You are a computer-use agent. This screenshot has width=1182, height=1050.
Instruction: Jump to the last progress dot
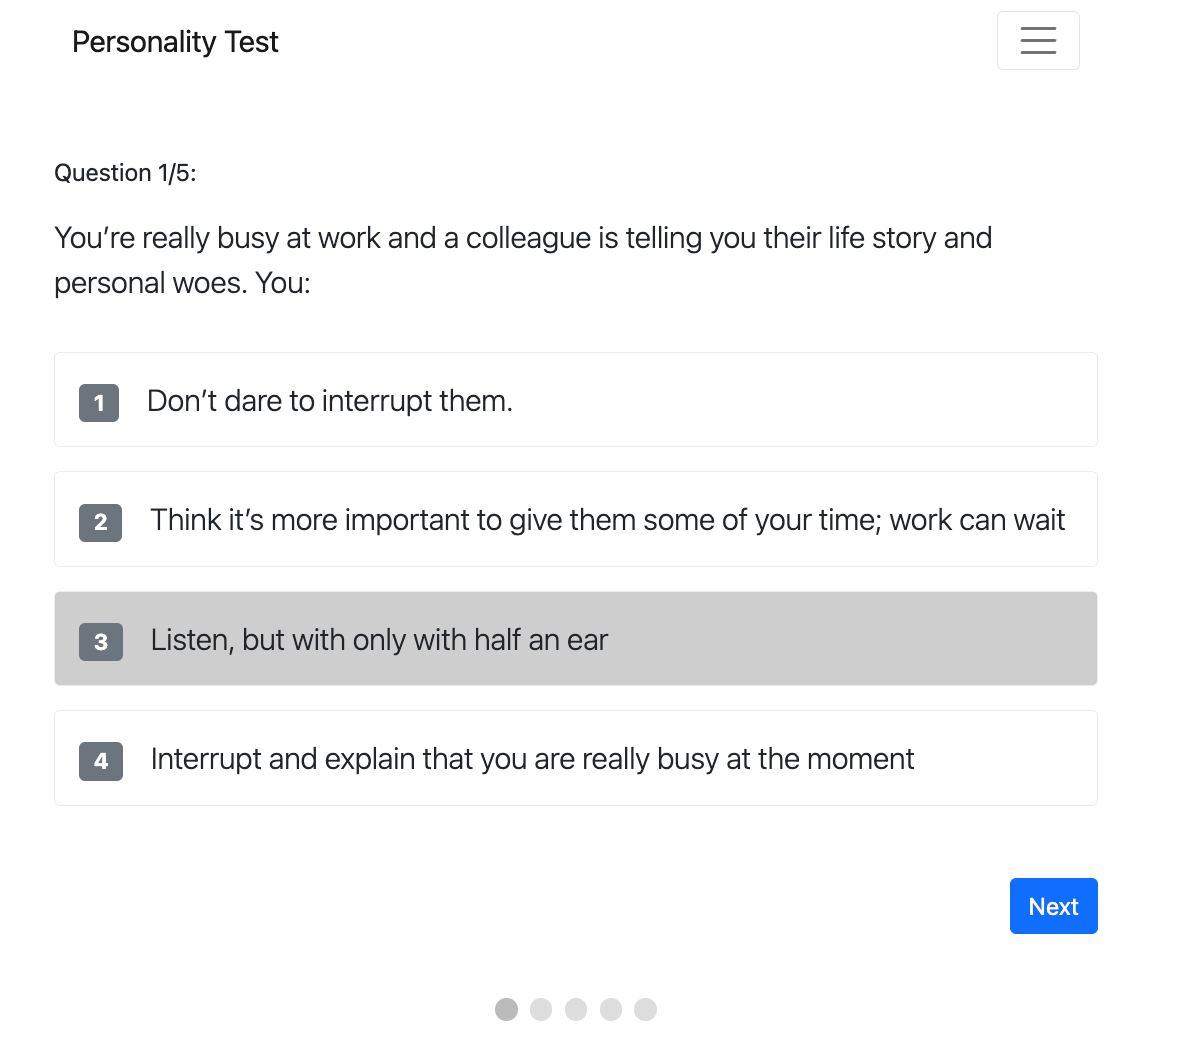coord(646,1010)
